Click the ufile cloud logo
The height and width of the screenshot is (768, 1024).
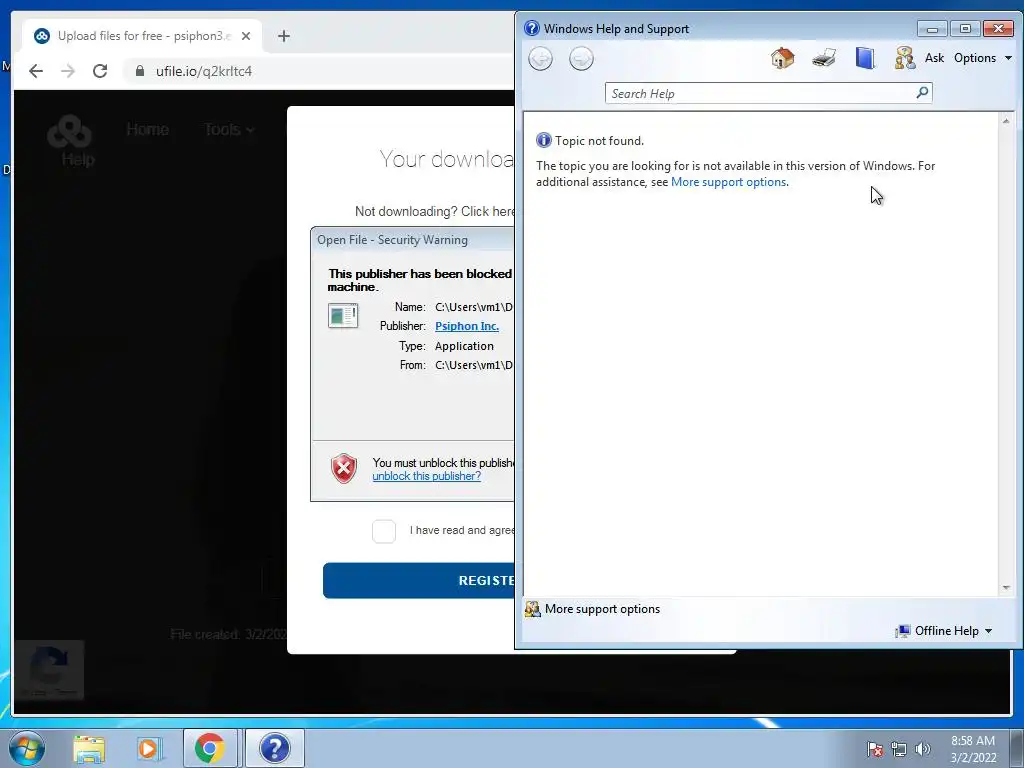click(69, 131)
